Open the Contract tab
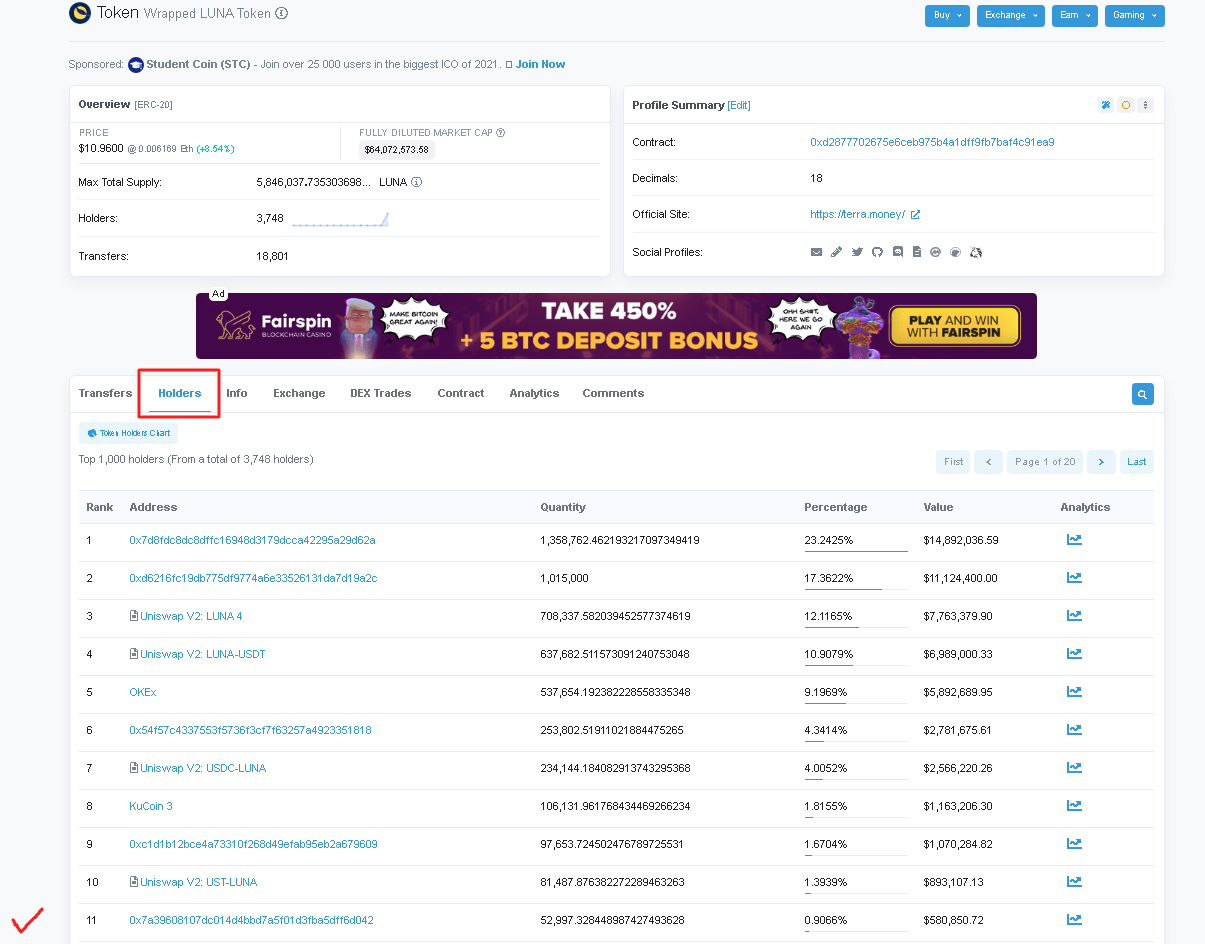The image size is (1205, 944). (460, 393)
